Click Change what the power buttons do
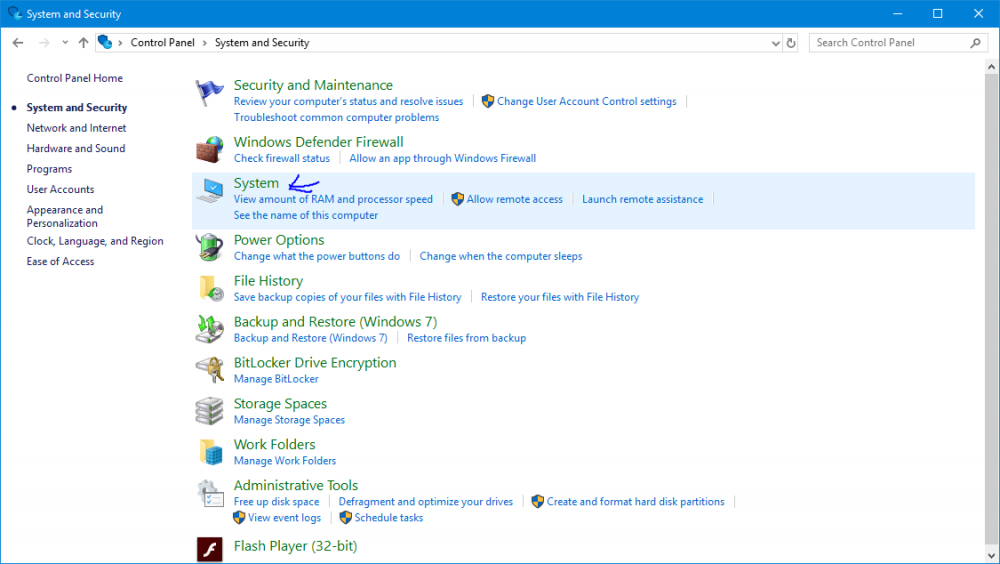Image resolution: width=1000 pixels, height=564 pixels. click(317, 256)
